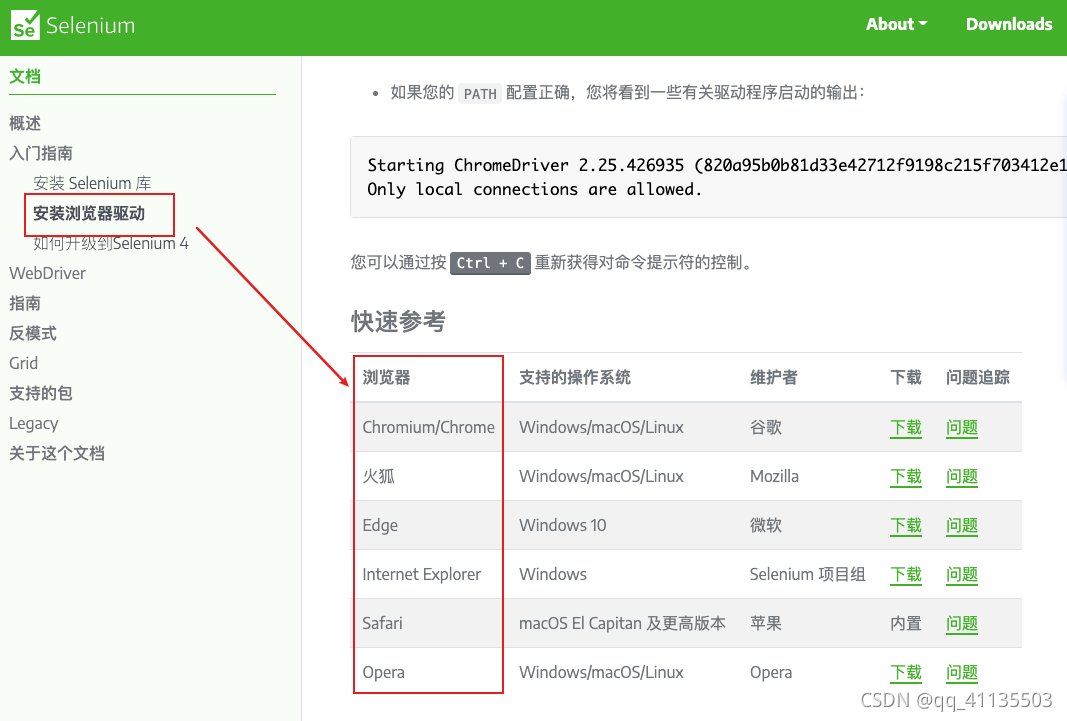Screen dimensions: 1067x721
Task: Open the About dropdown menu
Action: tap(896, 24)
